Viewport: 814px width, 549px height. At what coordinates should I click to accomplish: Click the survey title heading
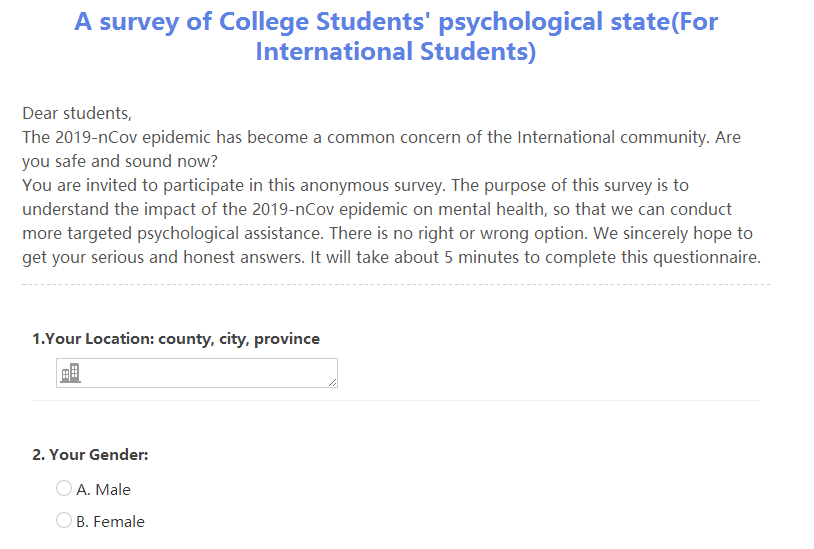point(396,22)
